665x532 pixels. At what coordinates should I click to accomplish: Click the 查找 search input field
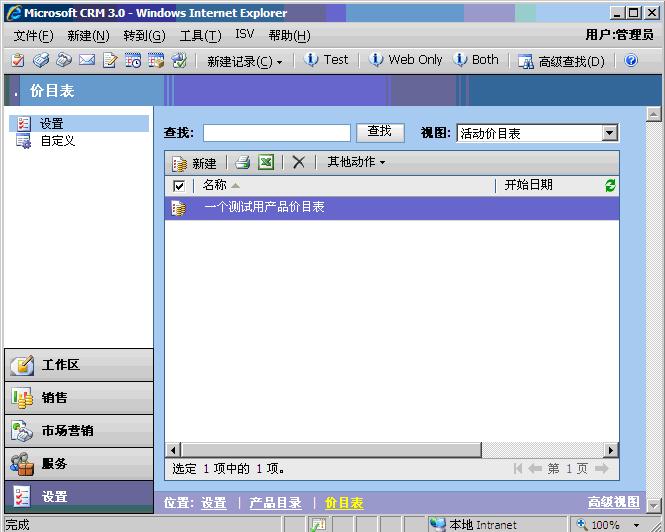(x=277, y=133)
